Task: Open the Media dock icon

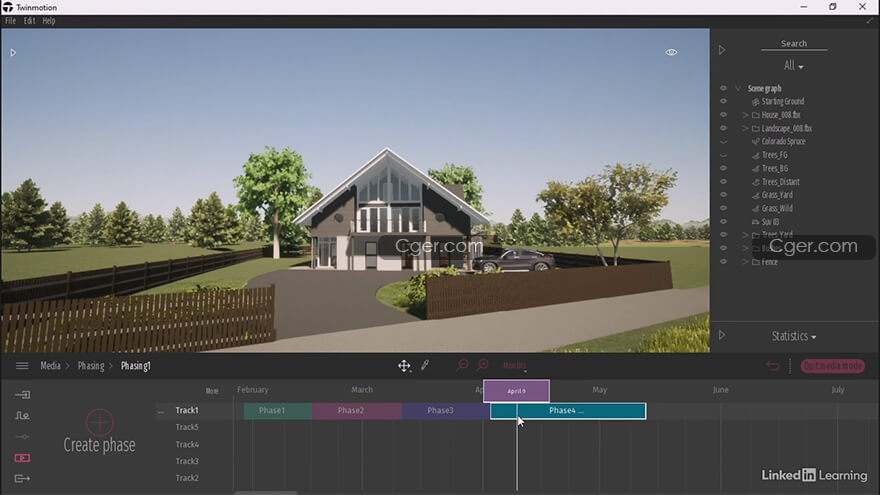Action: coord(22,458)
